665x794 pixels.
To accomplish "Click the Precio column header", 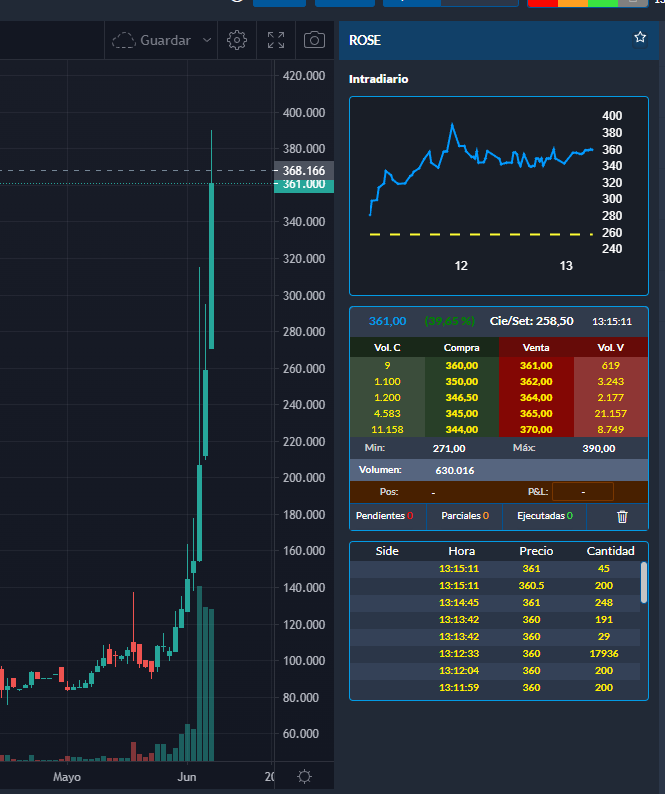I will (x=536, y=551).
